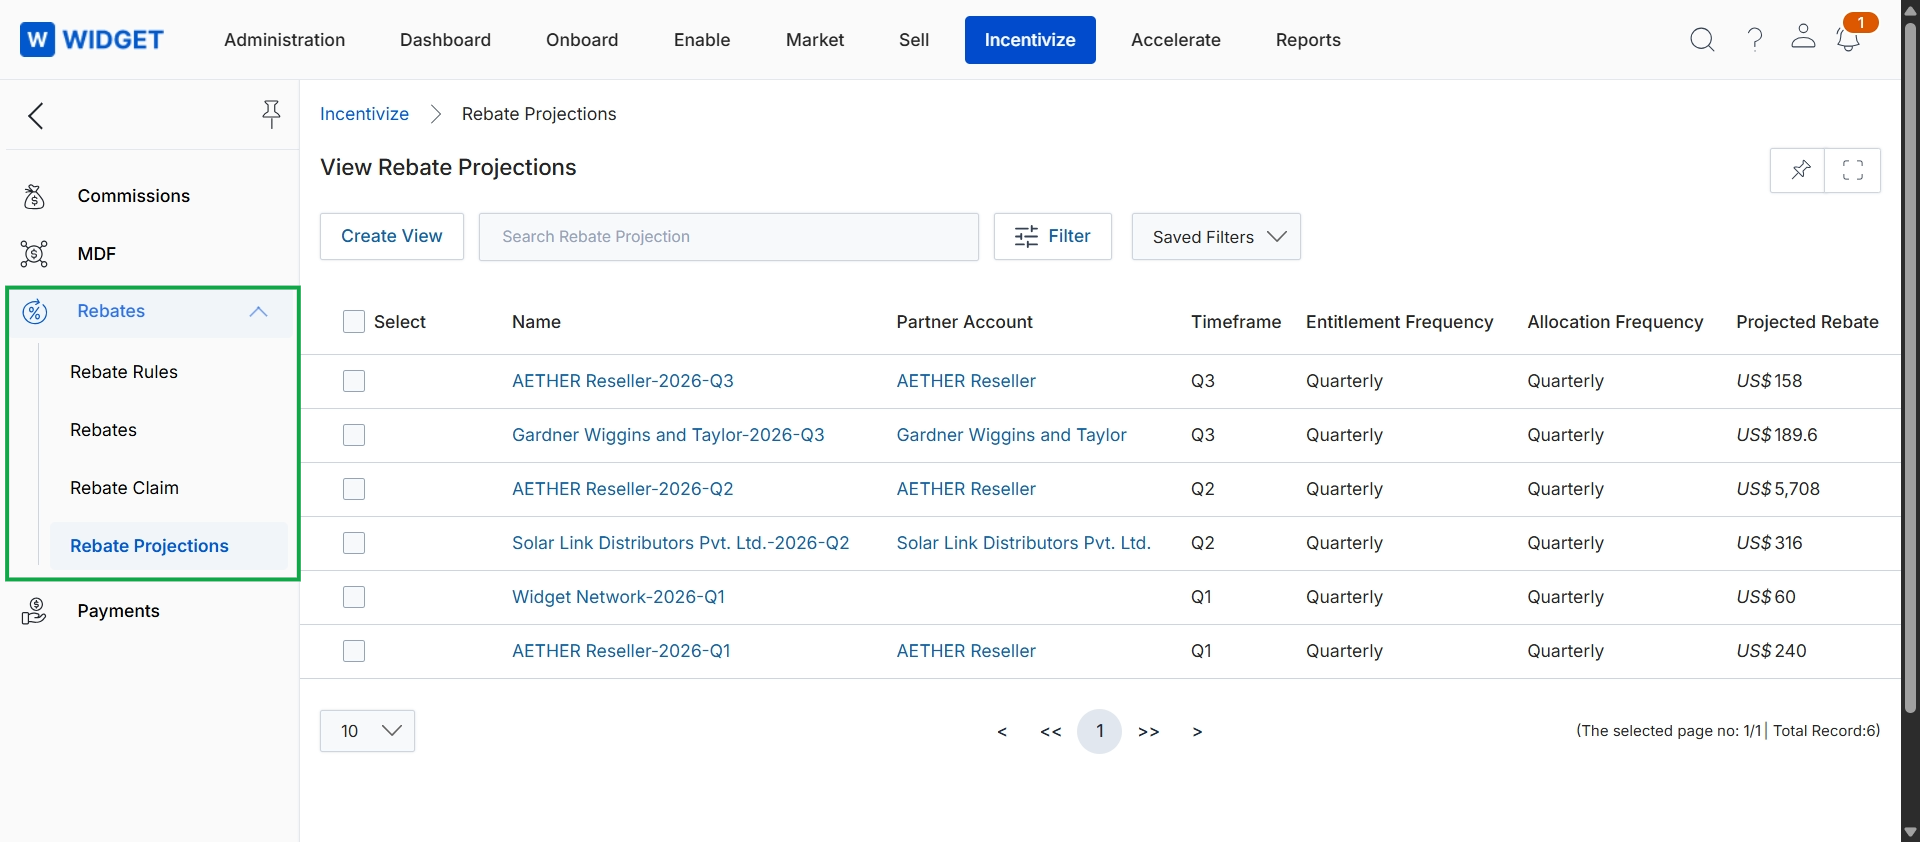Go to next page arrow
Viewport: 1920px width, 842px height.
coord(1197,732)
